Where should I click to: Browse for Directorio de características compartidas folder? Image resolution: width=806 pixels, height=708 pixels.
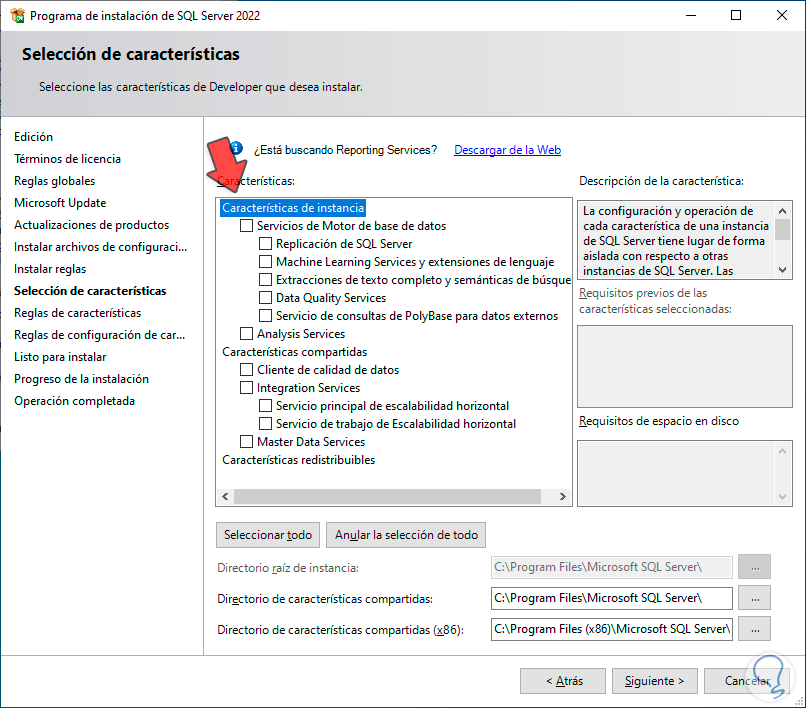(754, 598)
